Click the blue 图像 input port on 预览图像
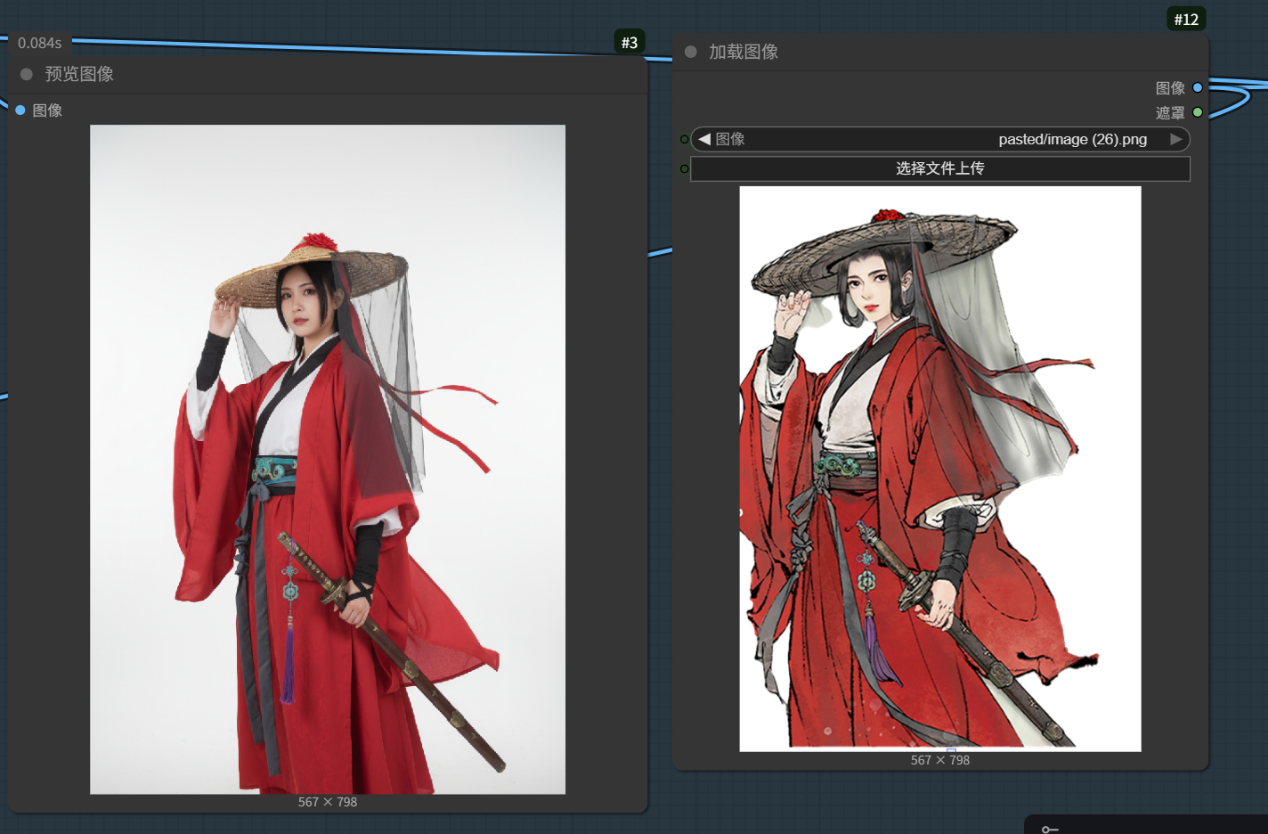 [20, 110]
